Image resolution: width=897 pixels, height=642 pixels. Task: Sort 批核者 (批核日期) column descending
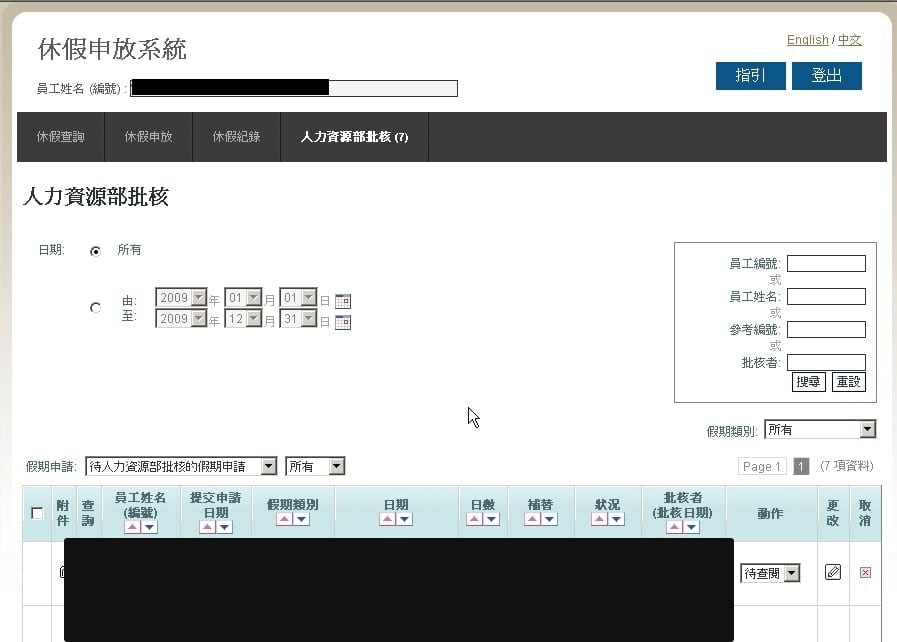click(692, 527)
